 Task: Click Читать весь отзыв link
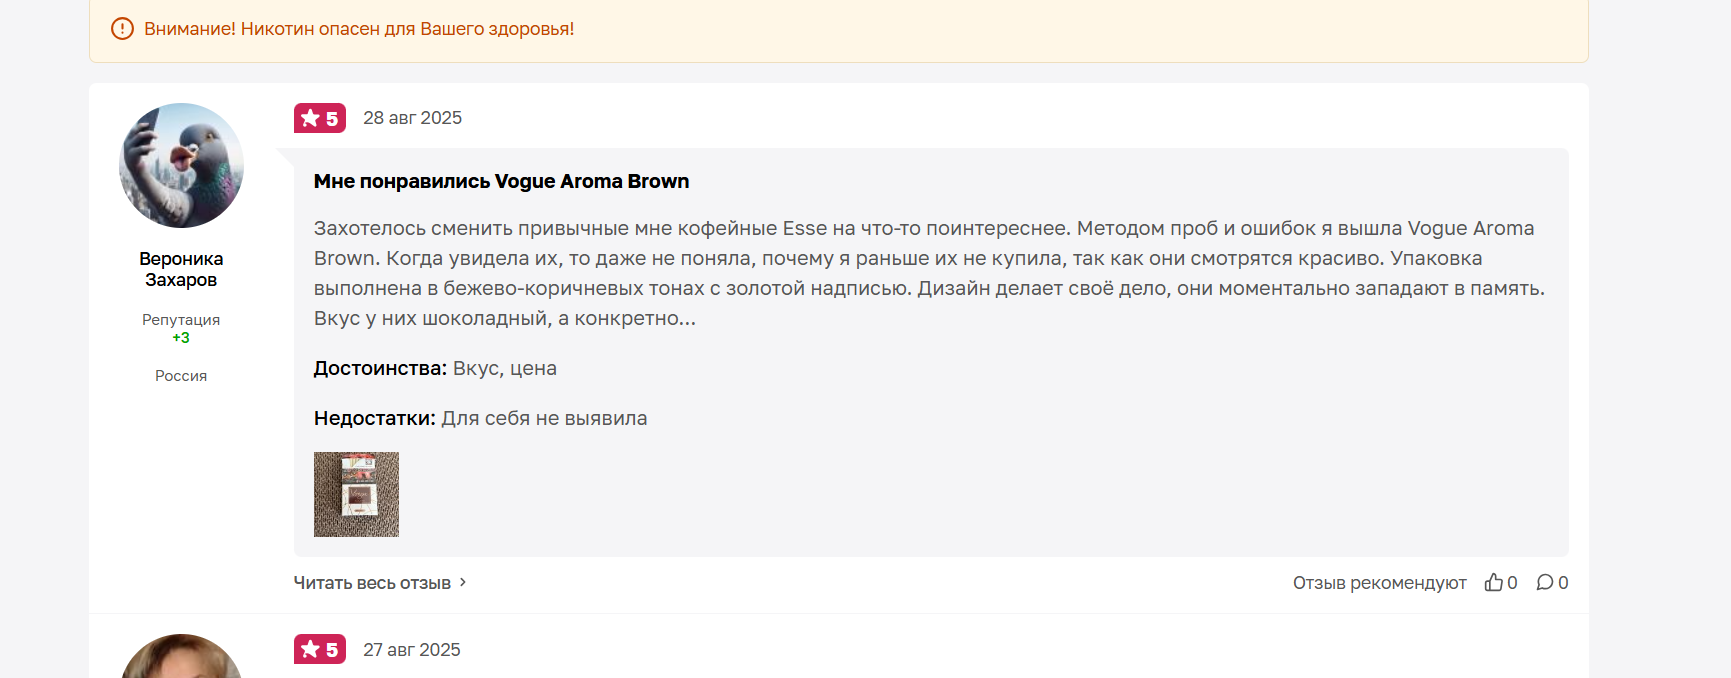pos(372,583)
